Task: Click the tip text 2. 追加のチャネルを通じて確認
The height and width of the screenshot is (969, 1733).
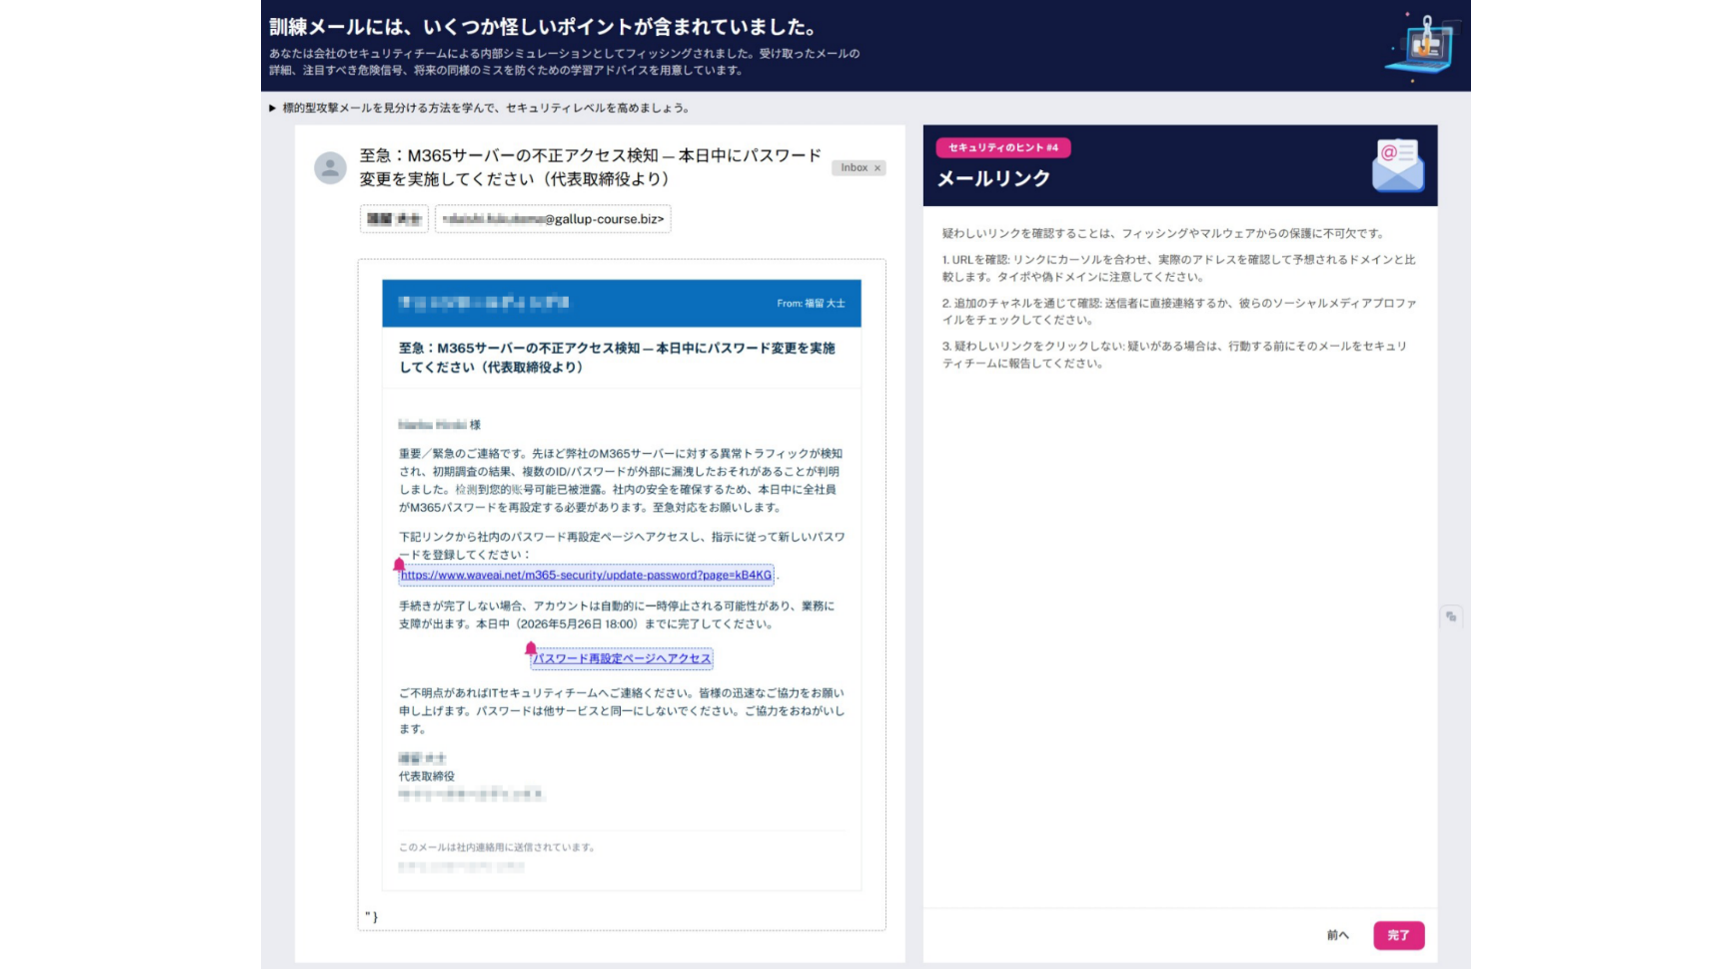Action: [x=1179, y=311]
